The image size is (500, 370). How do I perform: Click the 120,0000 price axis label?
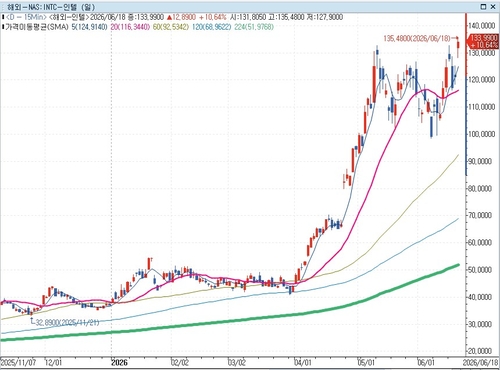pos(481,80)
